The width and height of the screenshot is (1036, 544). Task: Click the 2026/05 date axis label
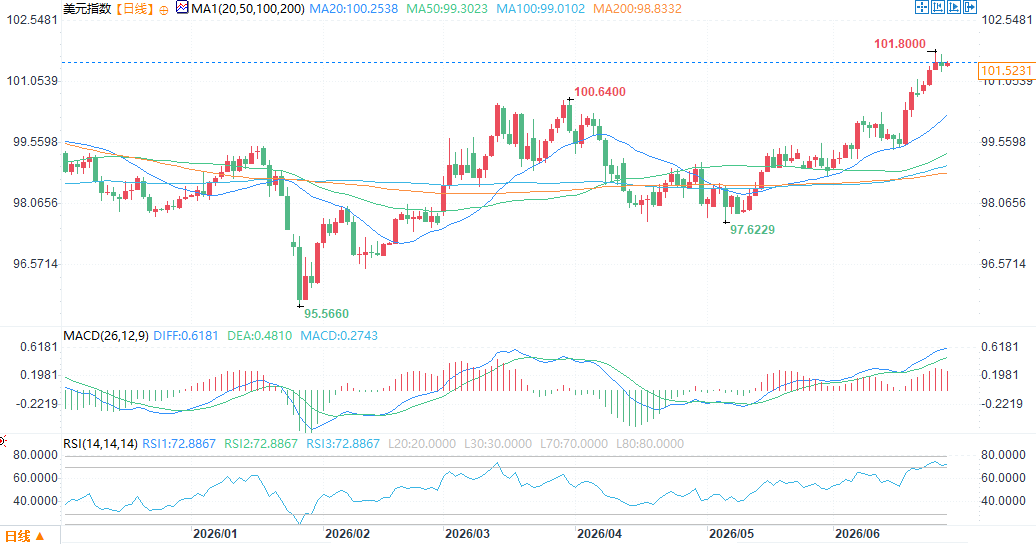click(x=731, y=533)
